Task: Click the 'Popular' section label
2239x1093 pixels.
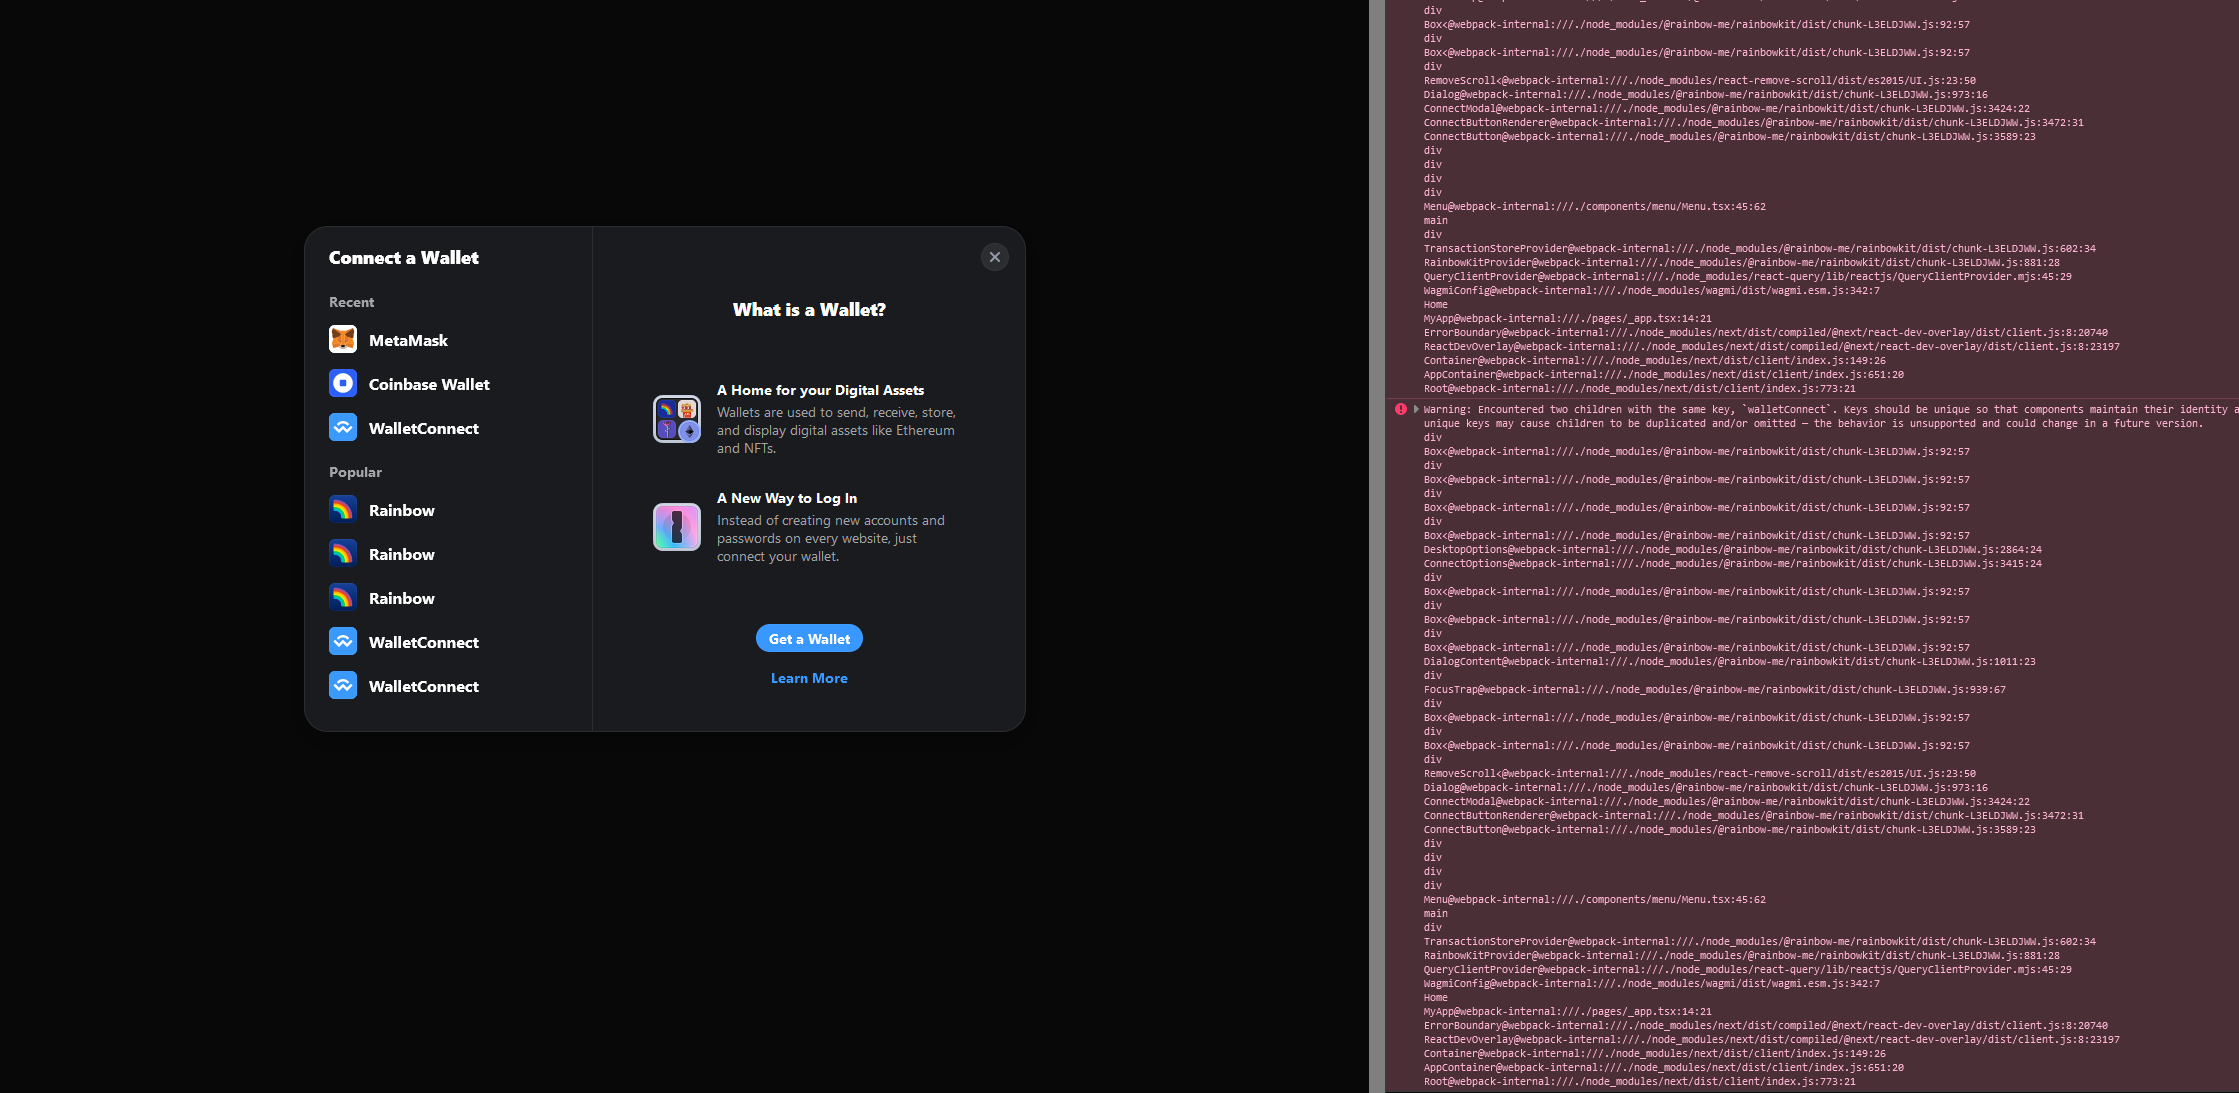Action: [355, 472]
